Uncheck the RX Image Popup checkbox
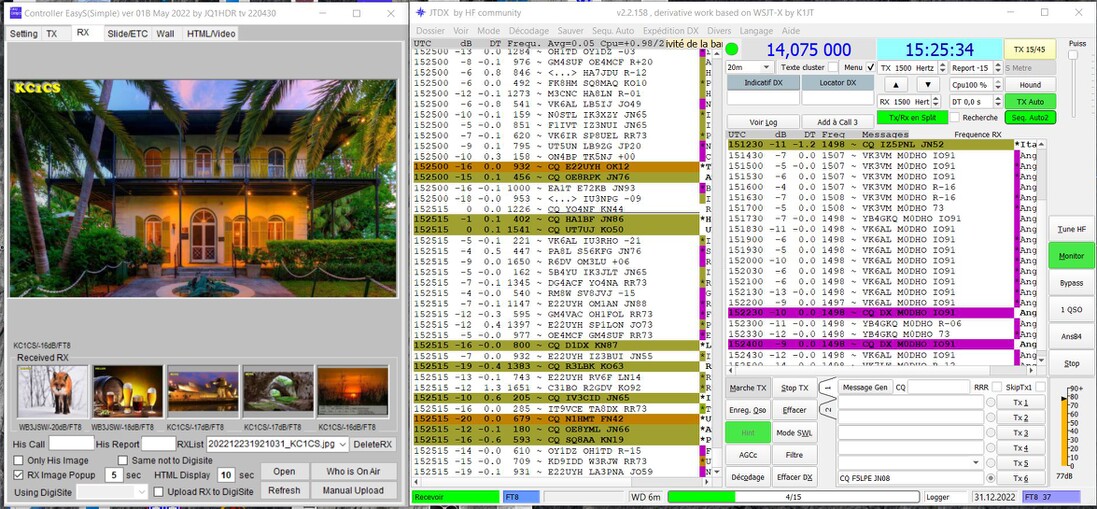The image size is (1097, 509). pyautogui.click(x=19, y=475)
